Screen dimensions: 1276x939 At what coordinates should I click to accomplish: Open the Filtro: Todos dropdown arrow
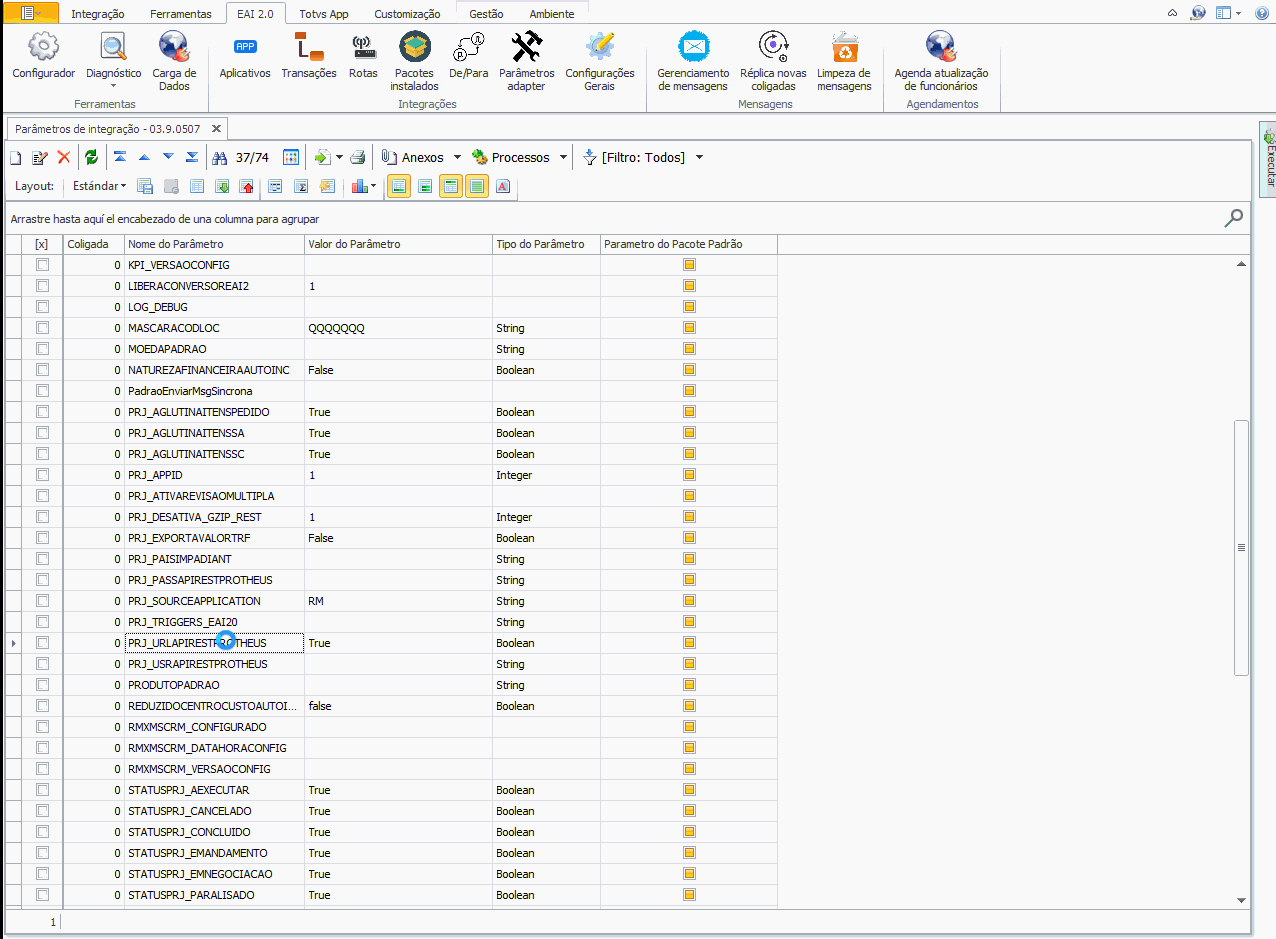coord(699,157)
